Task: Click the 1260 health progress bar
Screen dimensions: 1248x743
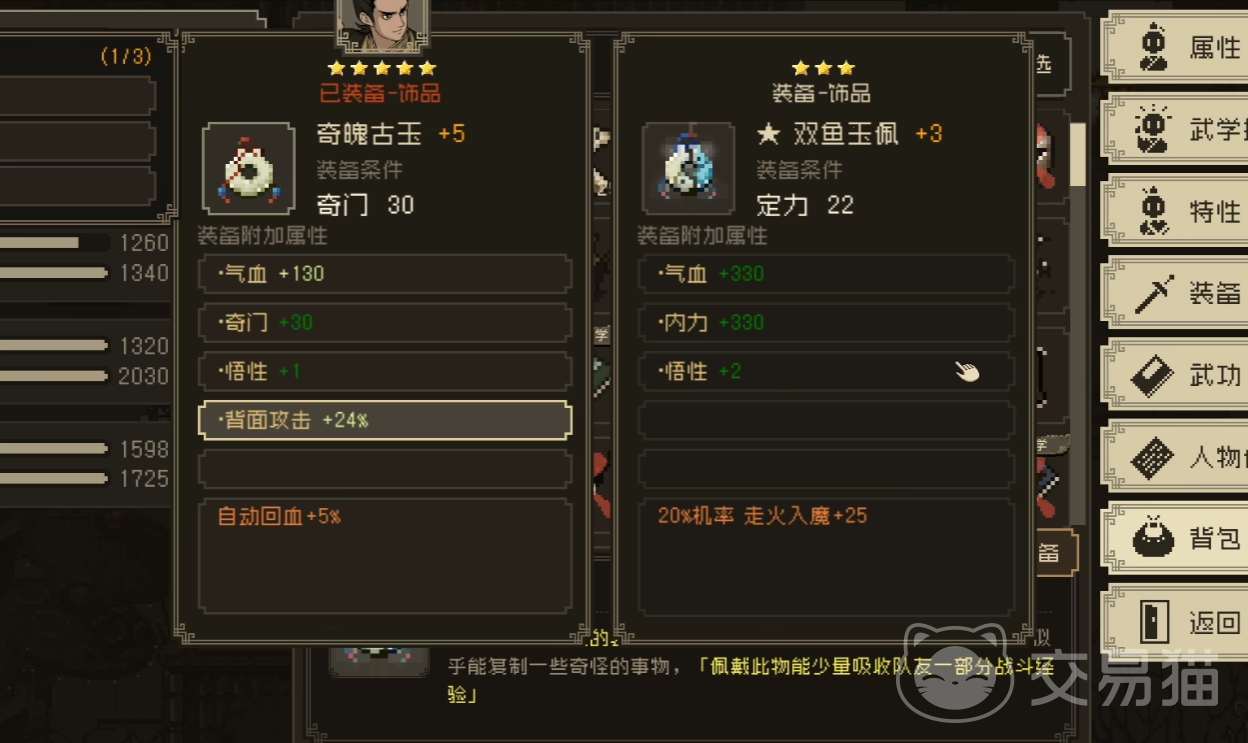Action: (x=55, y=242)
